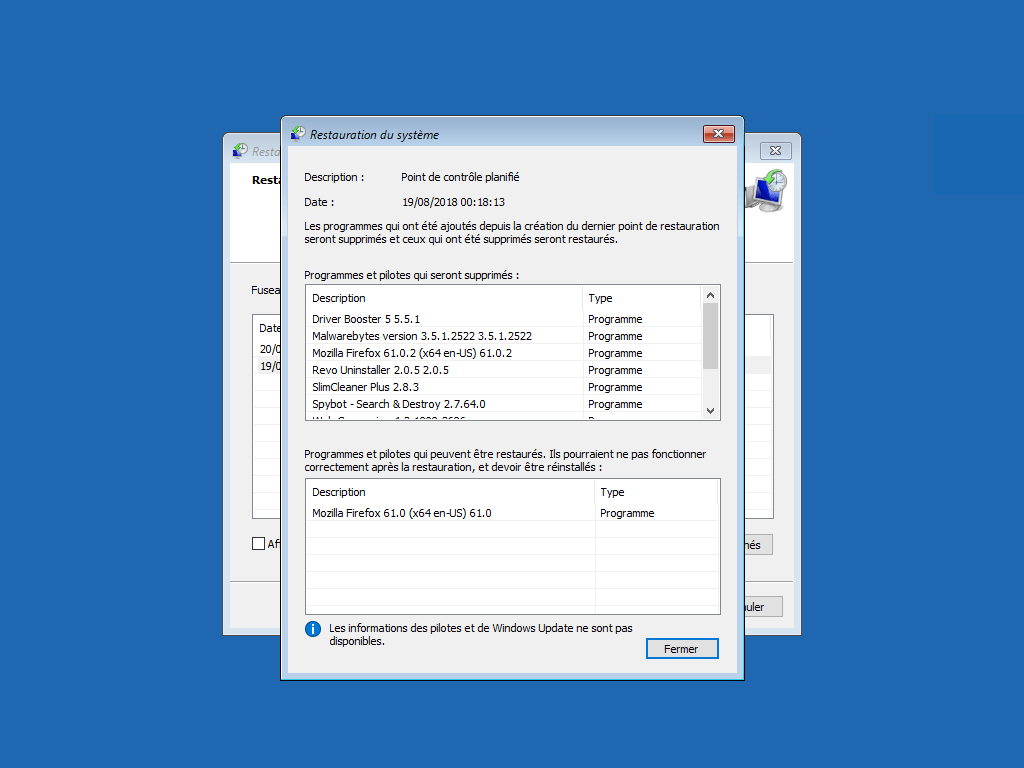Select the Driver Booster 5 5.5.1 row
This screenshot has height=768, width=1024.
click(x=504, y=319)
